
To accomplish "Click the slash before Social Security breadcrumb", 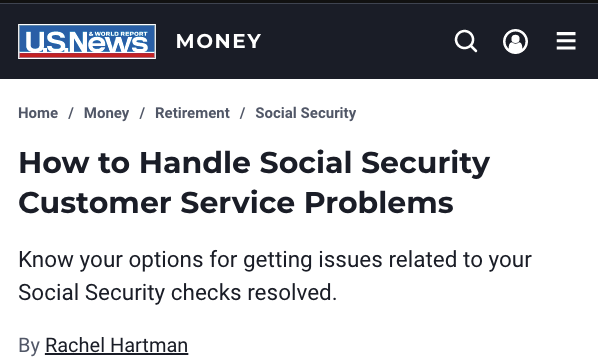I will click(x=242, y=113).
